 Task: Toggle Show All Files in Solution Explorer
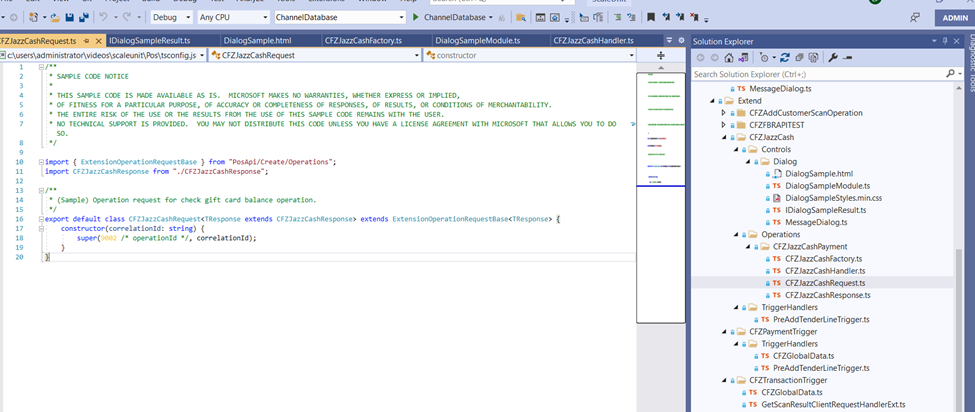click(x=812, y=58)
